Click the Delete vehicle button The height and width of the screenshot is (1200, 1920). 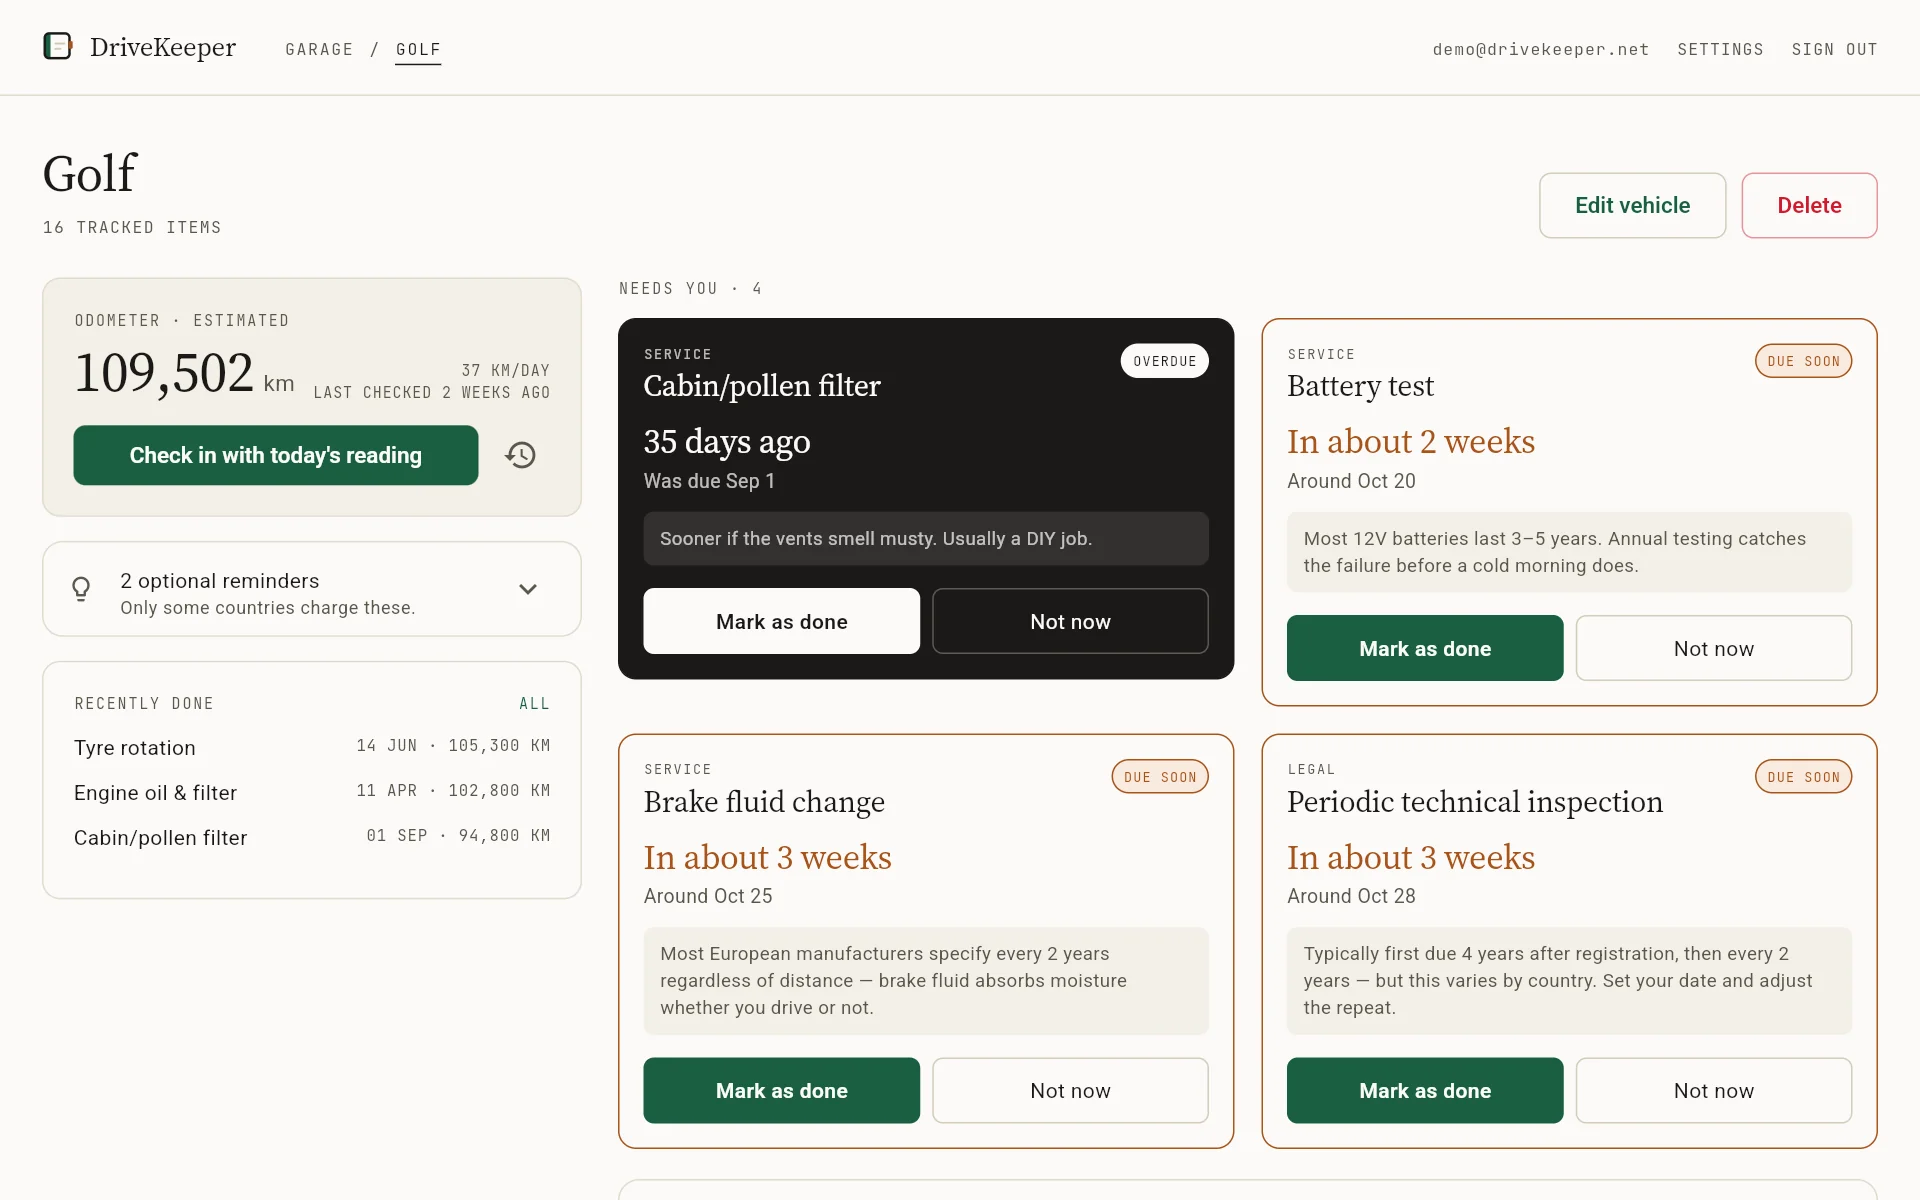[x=1809, y=205]
